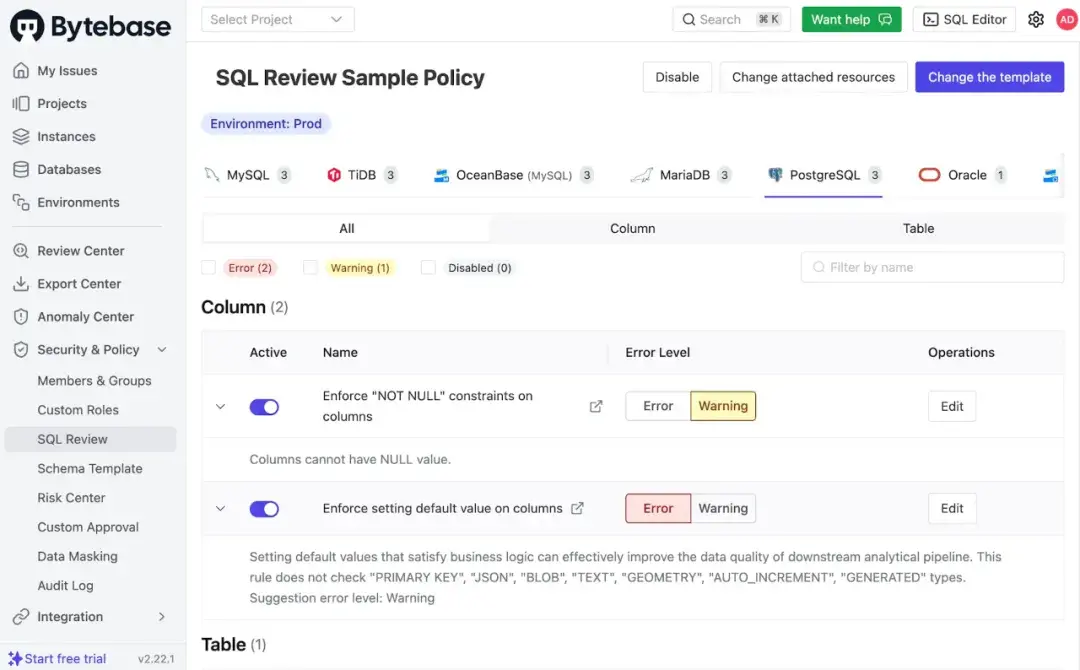Open the Anomaly Center
1080x670 pixels.
[x=83, y=316]
